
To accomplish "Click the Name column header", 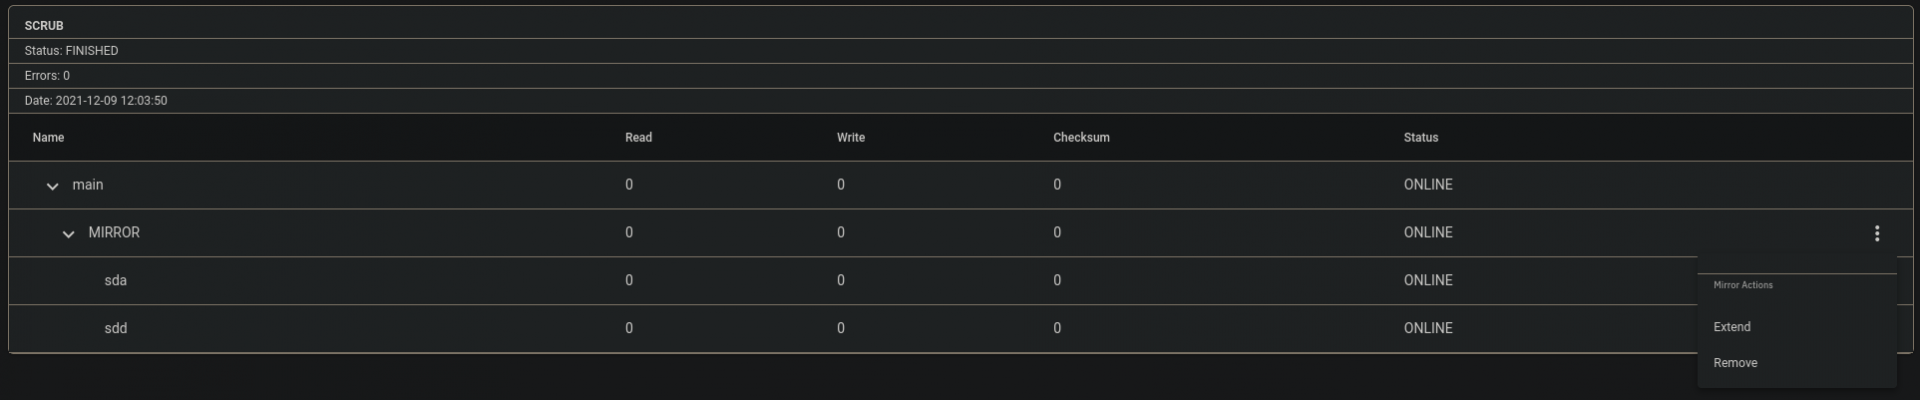I will 48,138.
